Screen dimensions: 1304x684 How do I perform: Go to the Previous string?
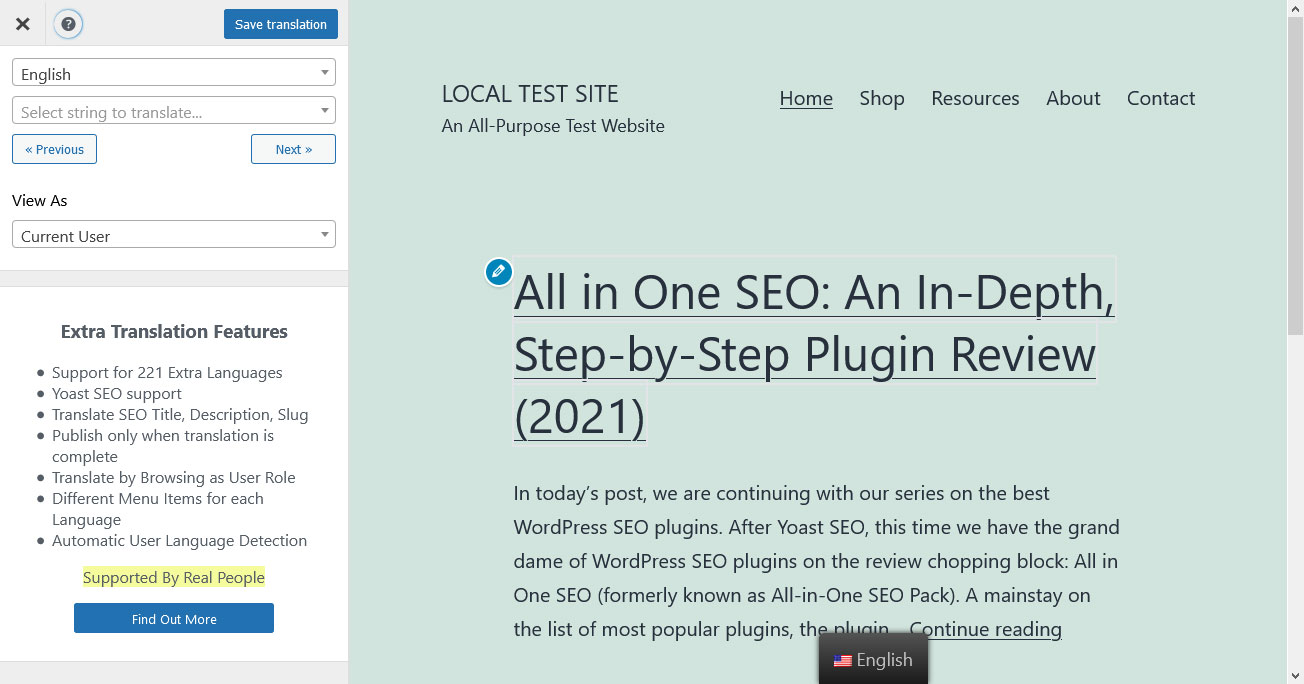(x=54, y=149)
